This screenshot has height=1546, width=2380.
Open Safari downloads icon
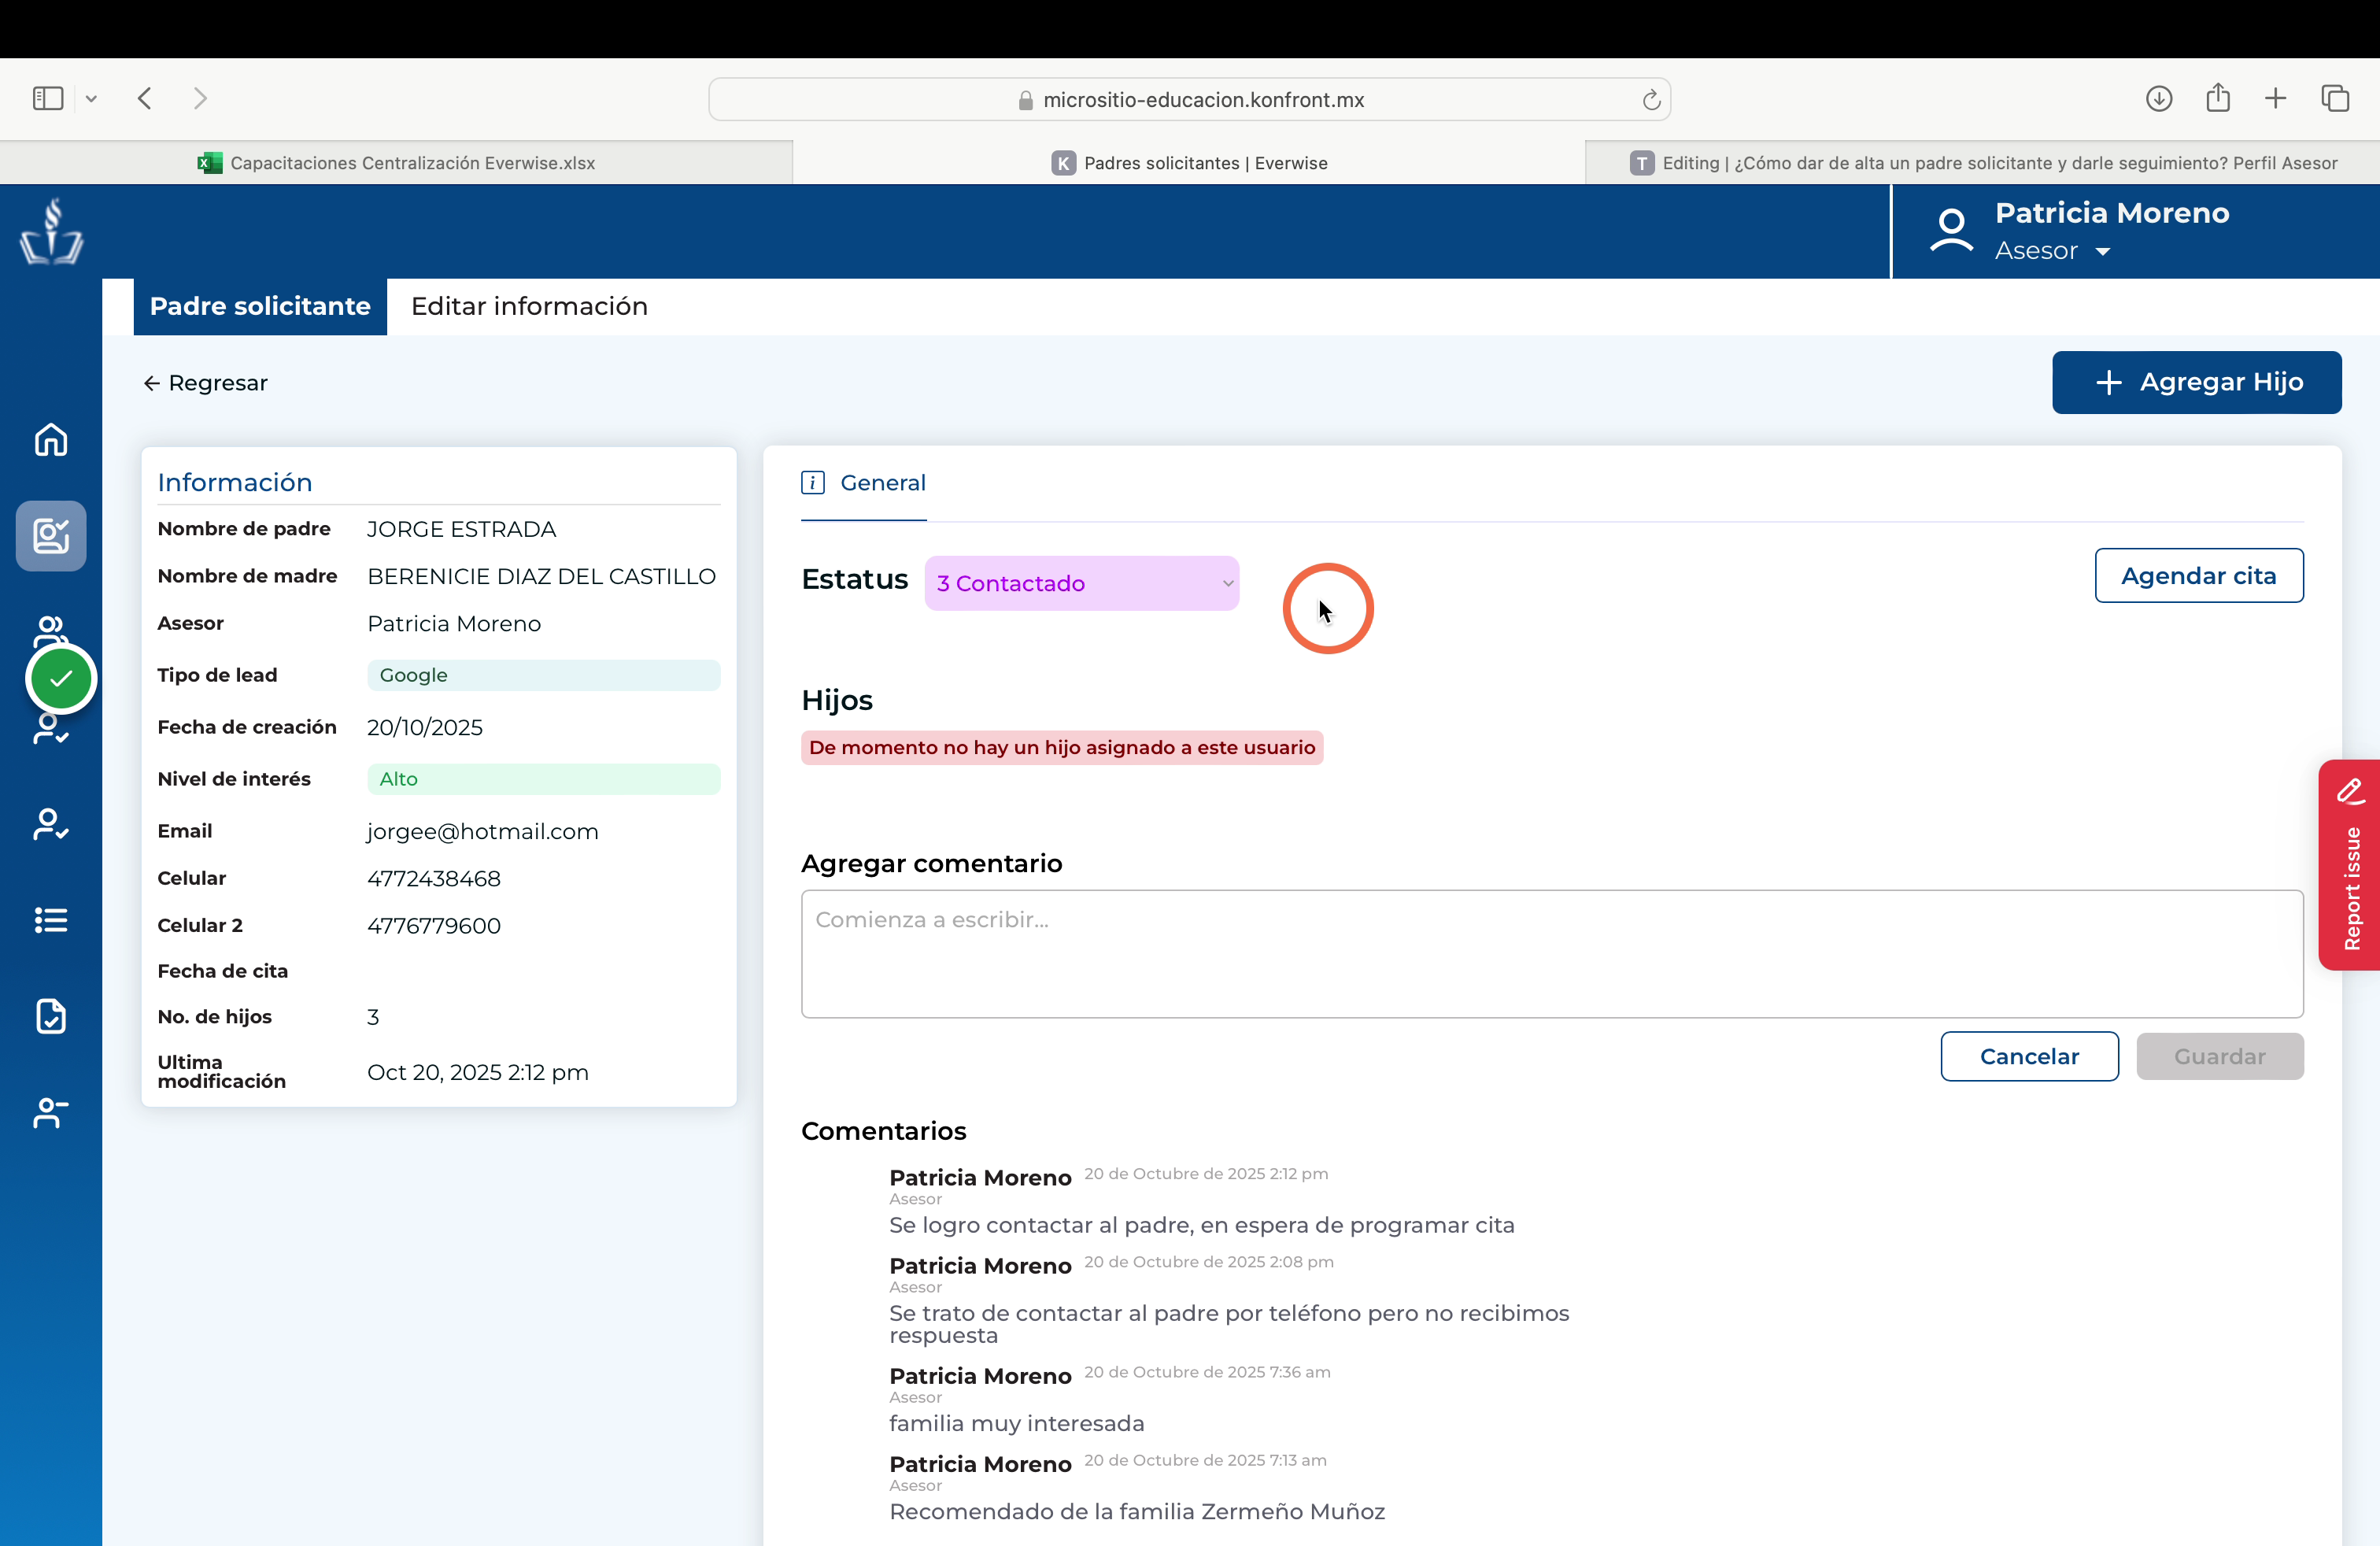(2159, 98)
